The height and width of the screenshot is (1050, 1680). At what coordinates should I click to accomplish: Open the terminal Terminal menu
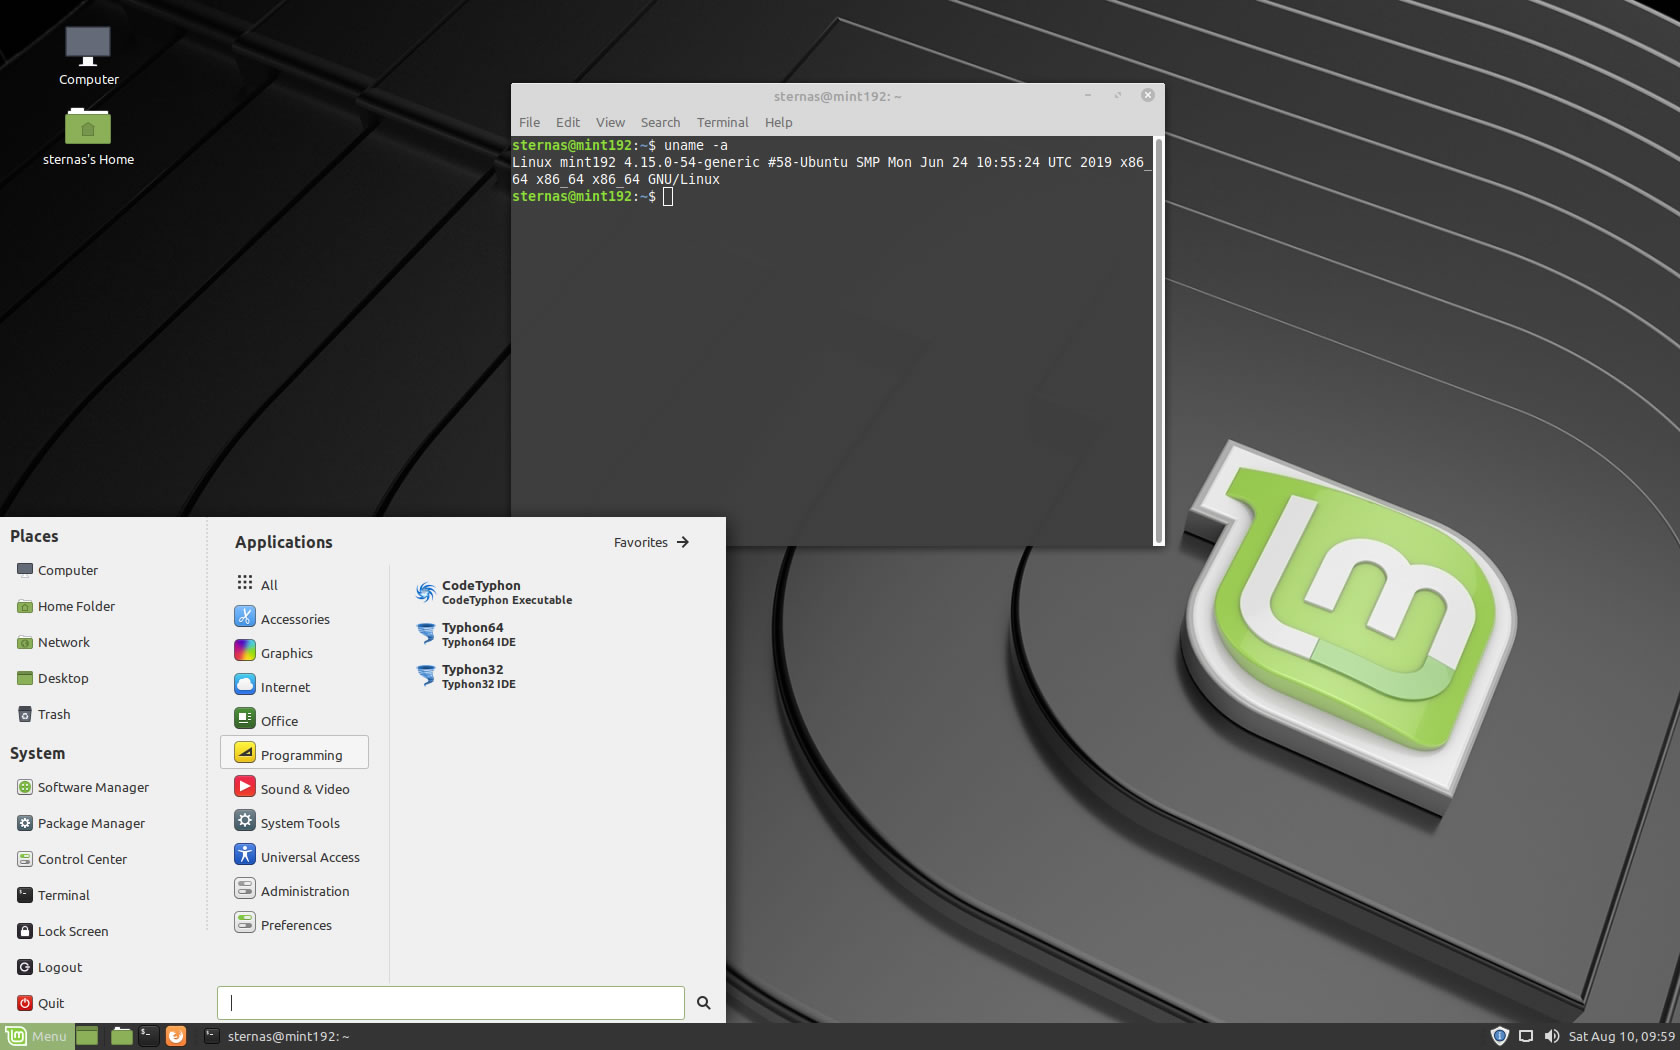722,122
